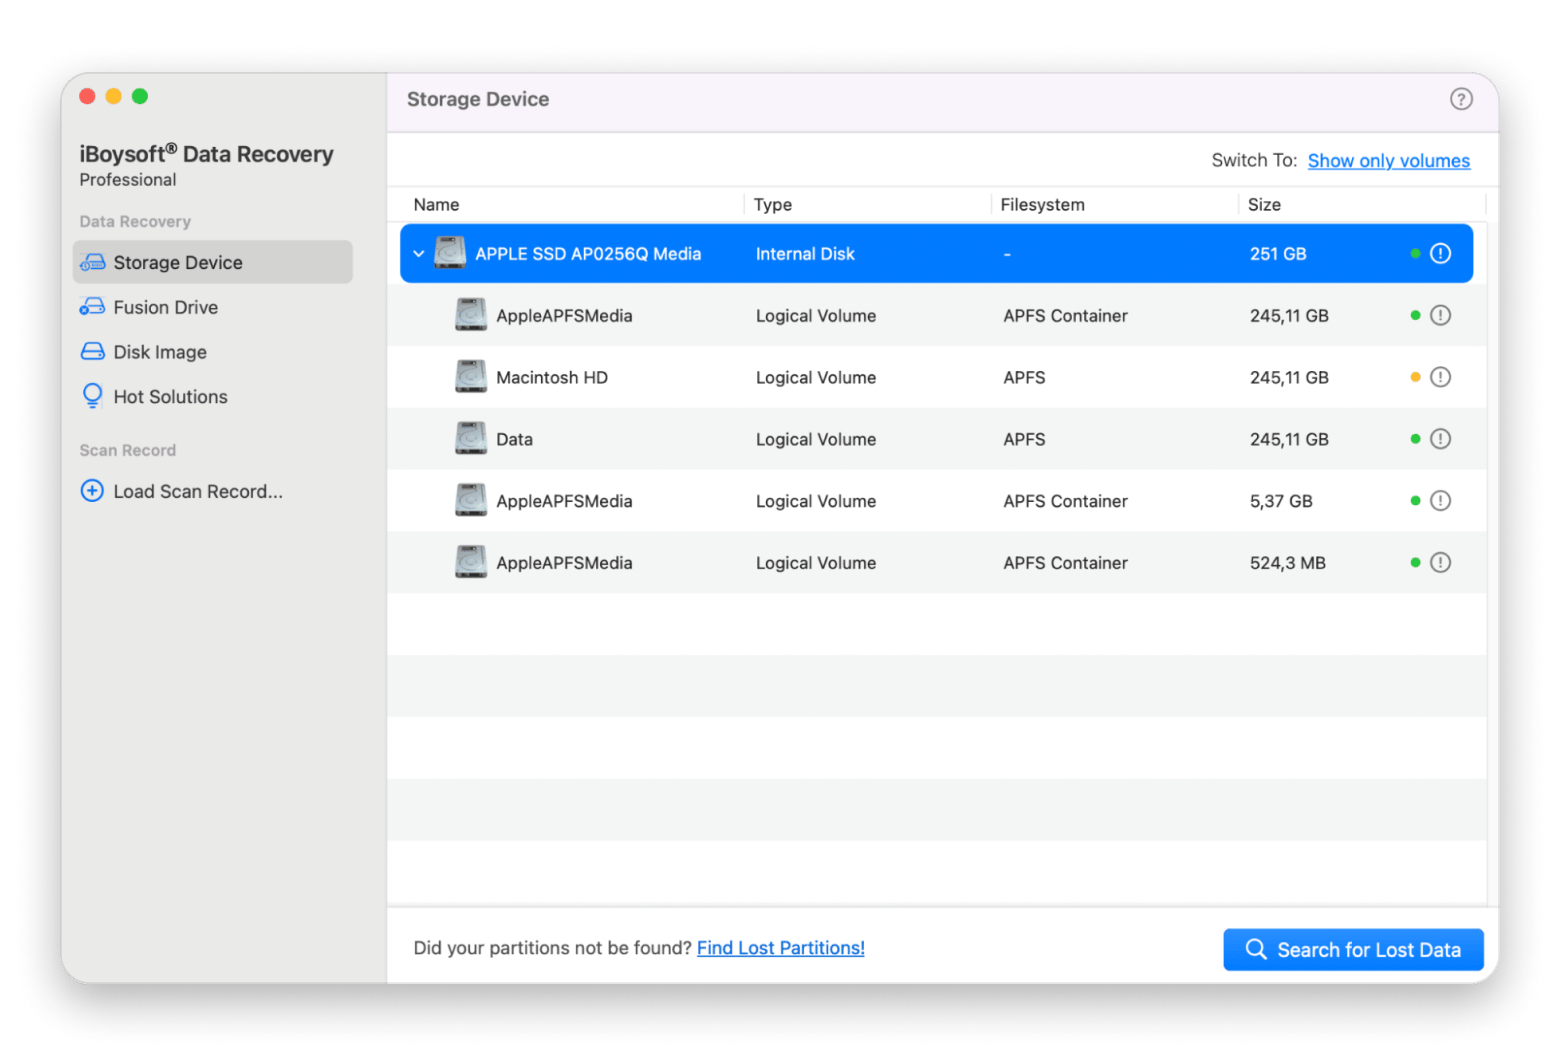Image resolution: width=1560 pixels, height=1064 pixels.
Task: Click the Name column header
Action: [x=437, y=204]
